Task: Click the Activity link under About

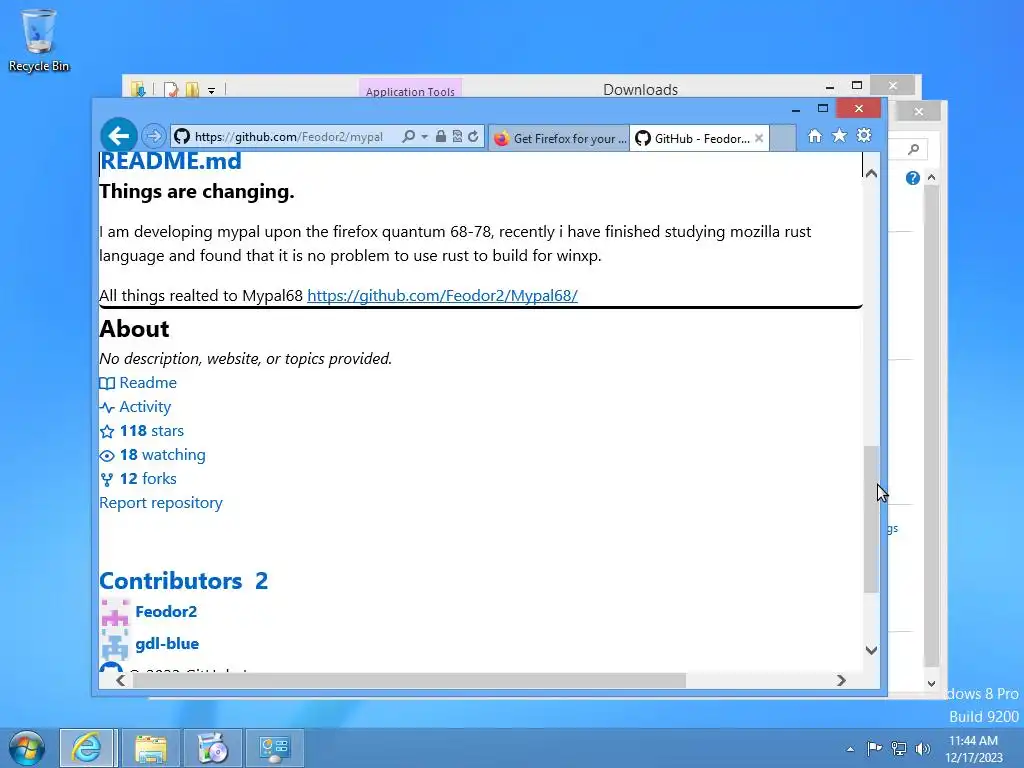Action: (x=145, y=407)
